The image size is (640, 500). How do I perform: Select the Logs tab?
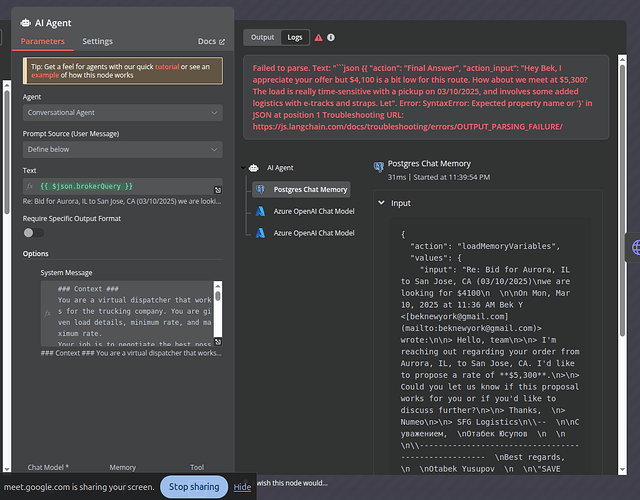click(294, 38)
